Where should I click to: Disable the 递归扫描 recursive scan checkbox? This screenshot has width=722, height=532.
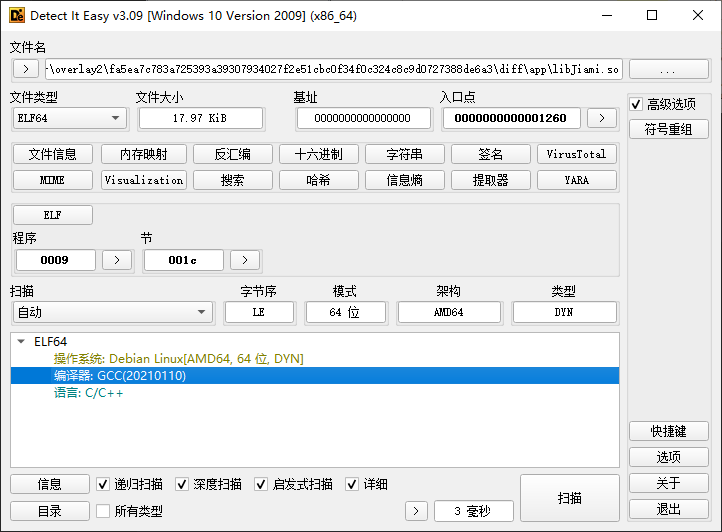[x=103, y=484]
